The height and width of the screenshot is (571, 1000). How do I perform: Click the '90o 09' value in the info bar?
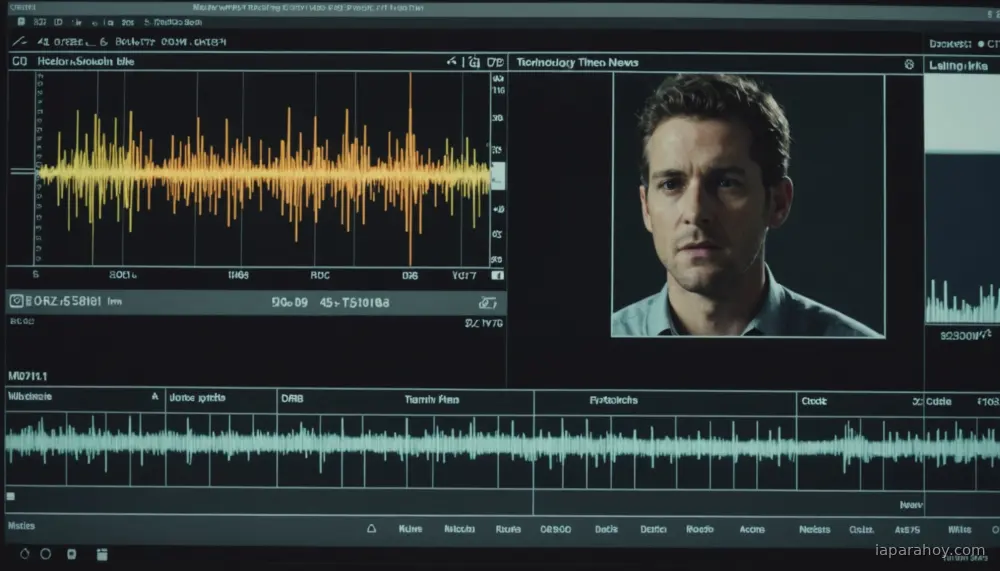click(x=290, y=302)
